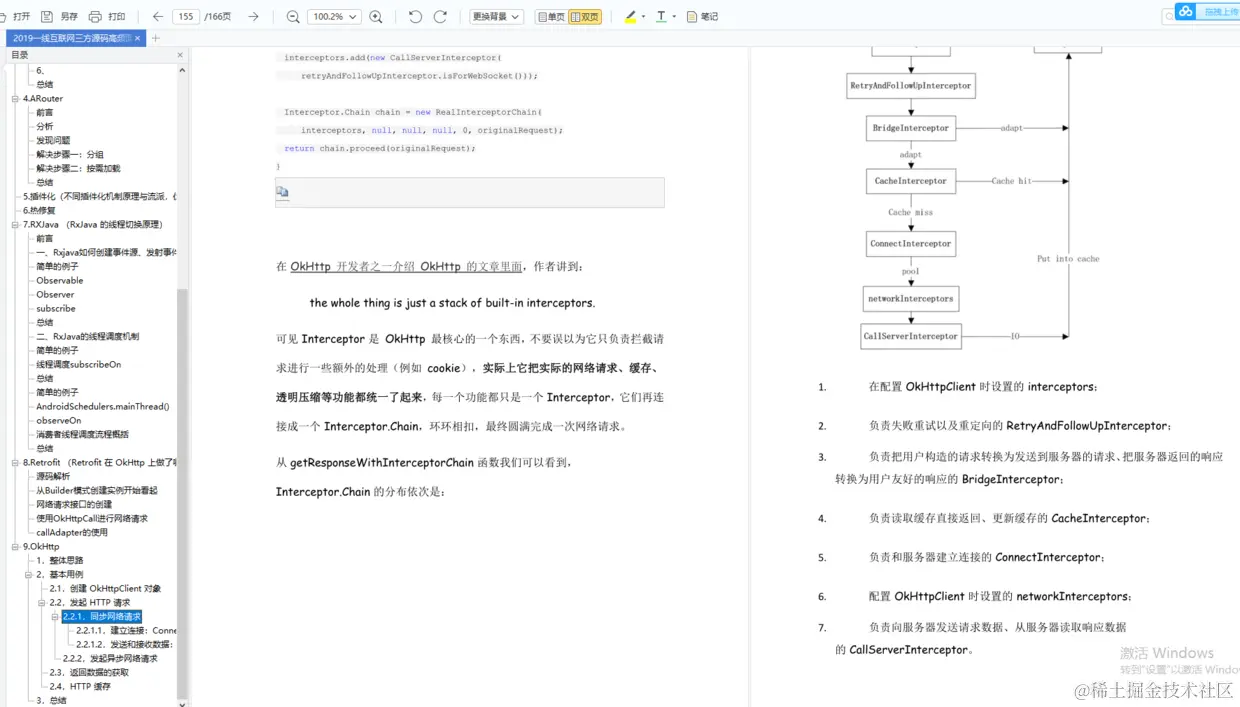This screenshot has width=1240, height=707.
Task: Click the 当地上传 upload button
Action: 1219,12
